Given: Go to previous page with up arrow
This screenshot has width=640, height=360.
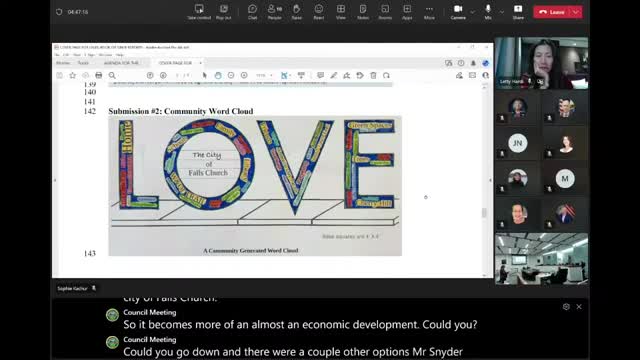Looking at the screenshot, I should point(150,76).
